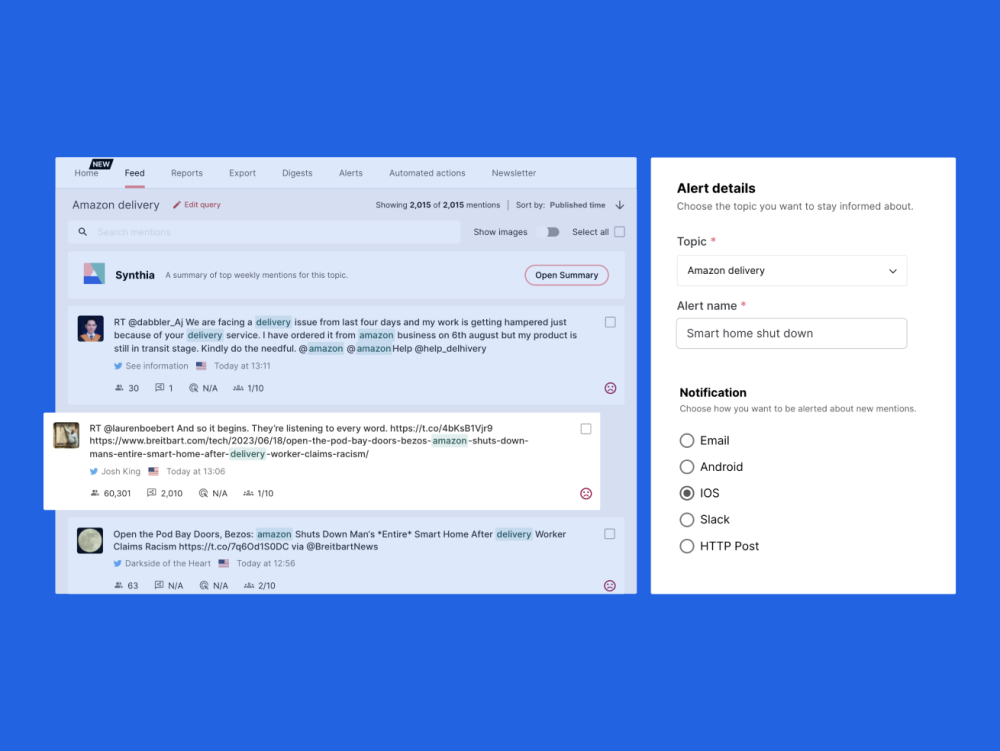1000x751 pixels.
Task: Open the Automated actions tab
Action: click(427, 173)
